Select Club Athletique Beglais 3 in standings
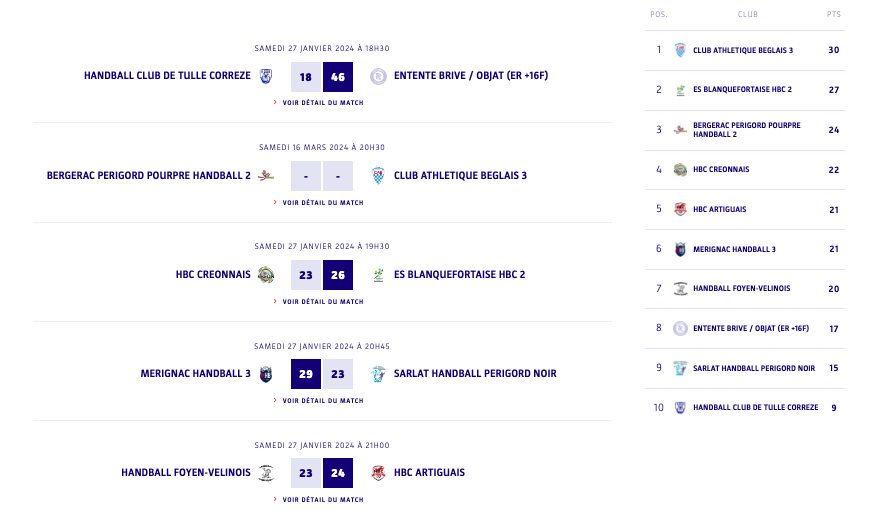Viewport: 894px width, 532px height. point(742,50)
